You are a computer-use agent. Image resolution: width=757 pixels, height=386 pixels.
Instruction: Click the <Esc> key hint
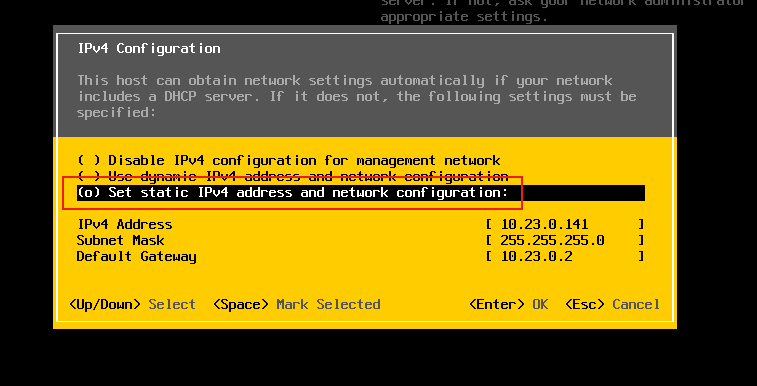[x=585, y=304]
